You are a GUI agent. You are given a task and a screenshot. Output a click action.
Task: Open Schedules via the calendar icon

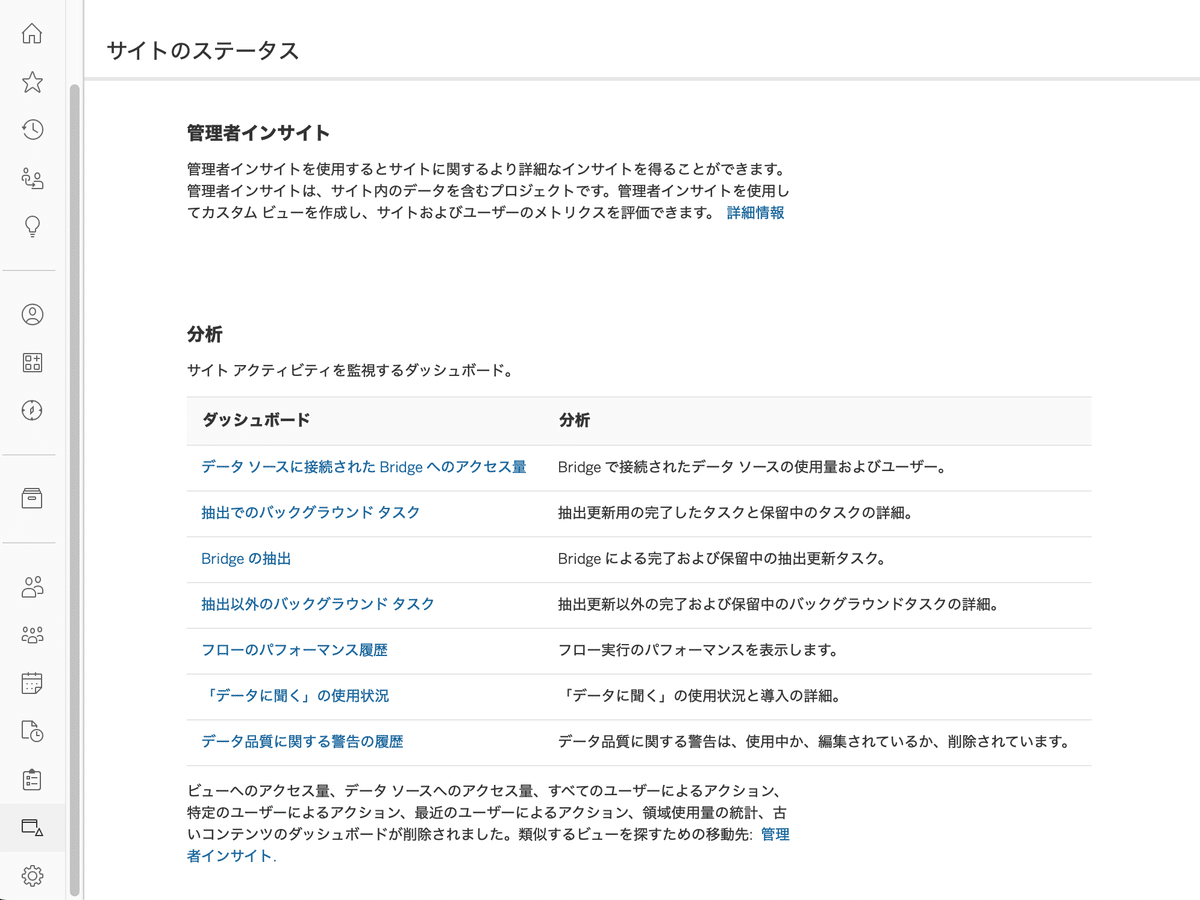32,683
